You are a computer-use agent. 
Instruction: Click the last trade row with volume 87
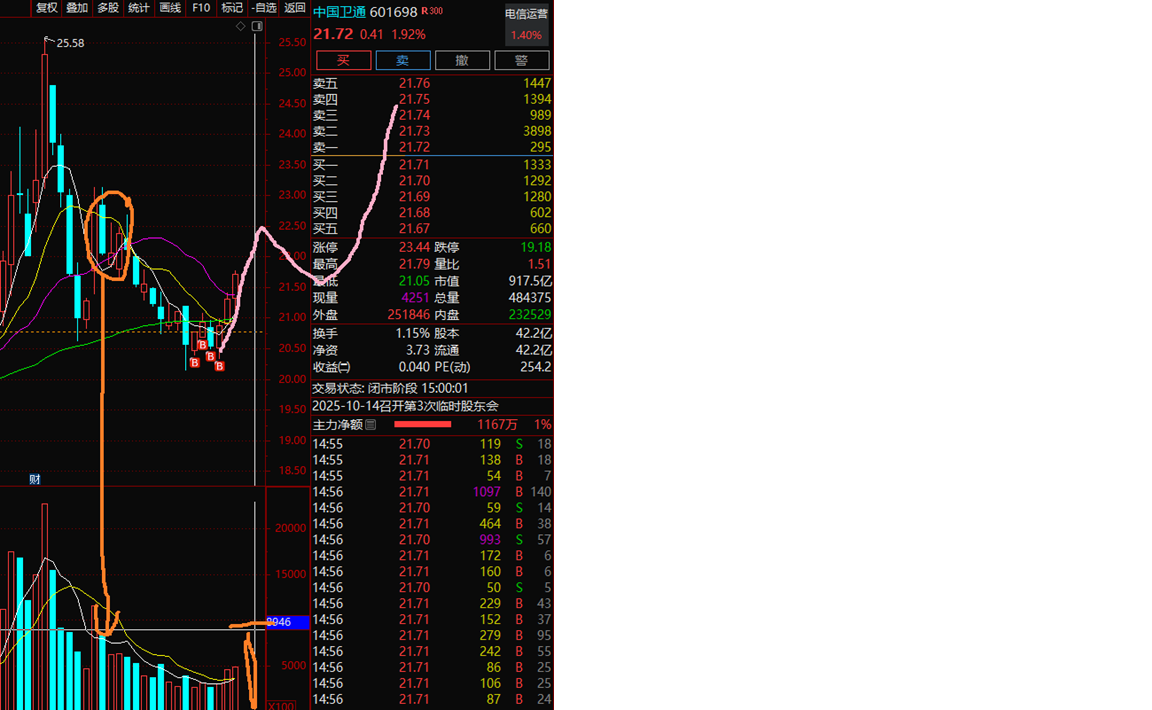432,700
